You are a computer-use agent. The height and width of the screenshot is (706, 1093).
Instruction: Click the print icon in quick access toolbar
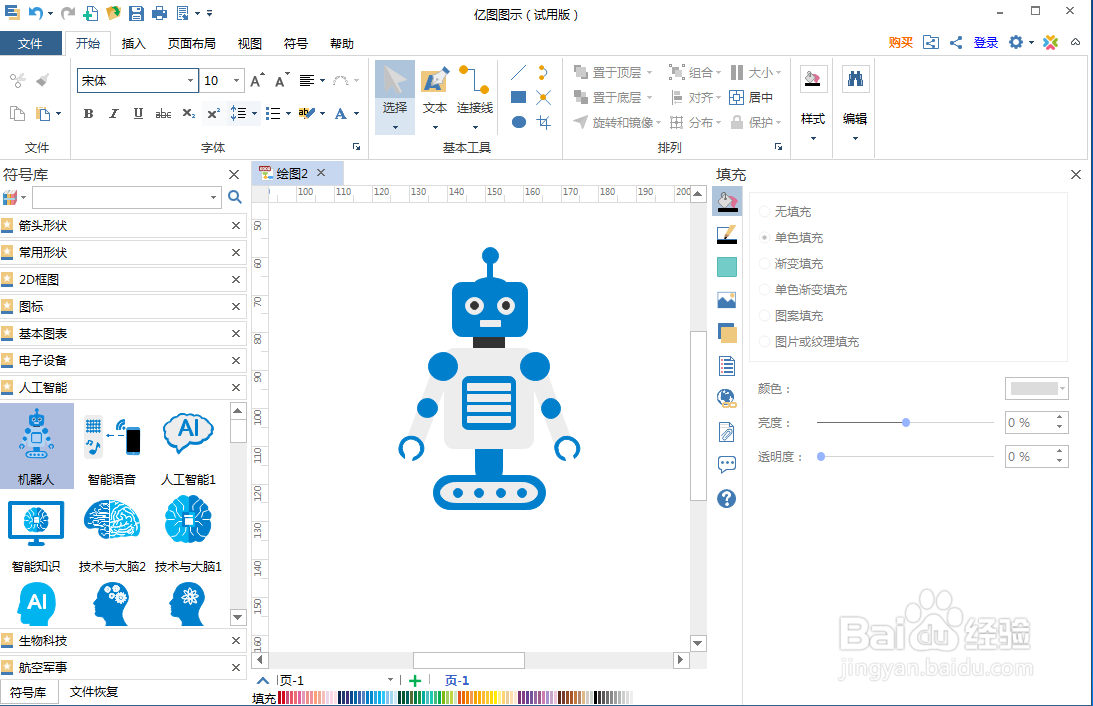coord(160,13)
